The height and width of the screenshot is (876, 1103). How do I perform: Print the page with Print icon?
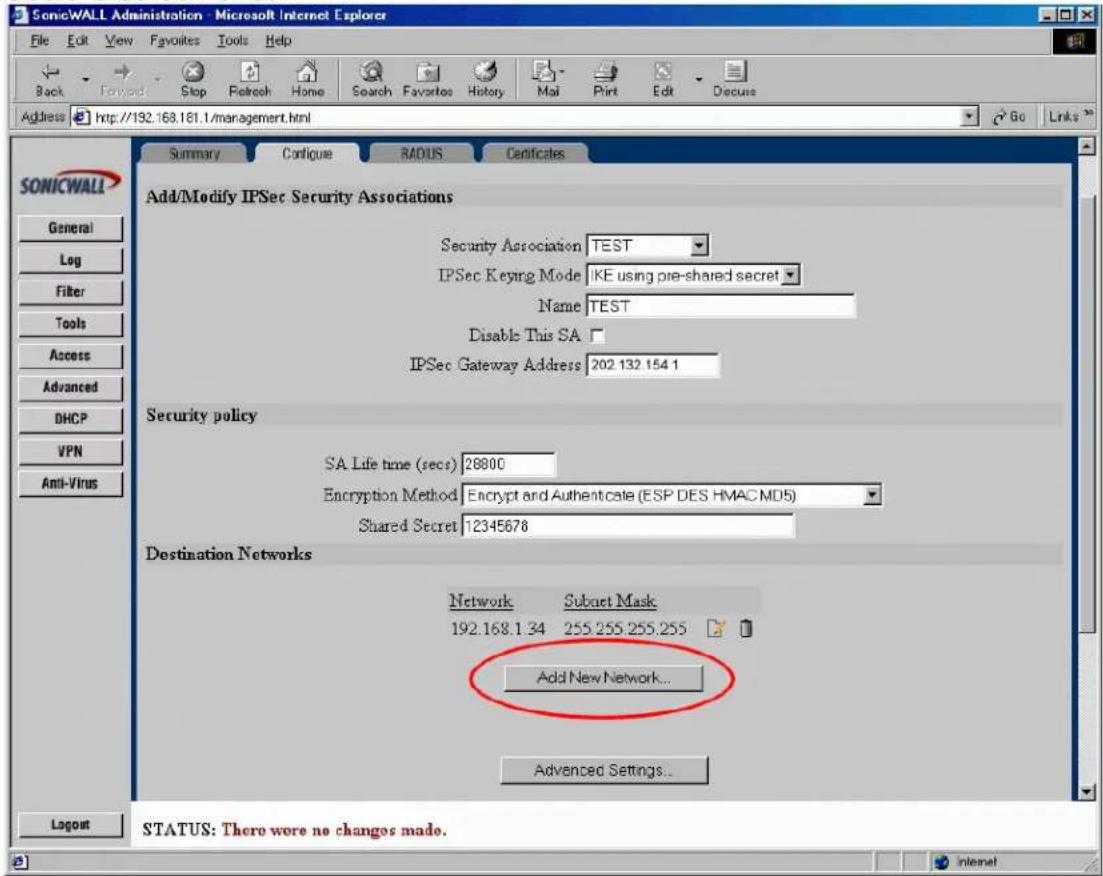pyautogui.click(x=605, y=80)
